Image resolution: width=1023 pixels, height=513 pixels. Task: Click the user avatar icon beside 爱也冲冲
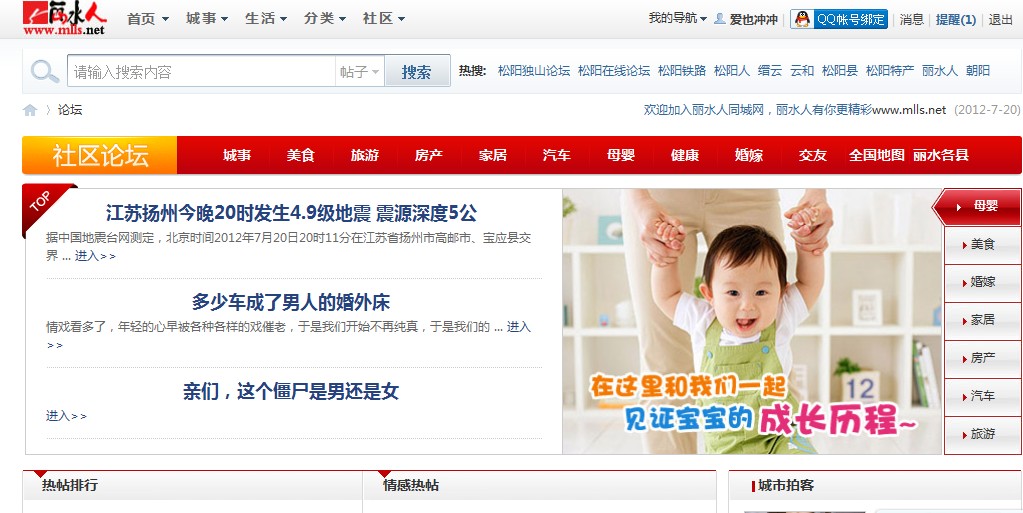coord(720,19)
